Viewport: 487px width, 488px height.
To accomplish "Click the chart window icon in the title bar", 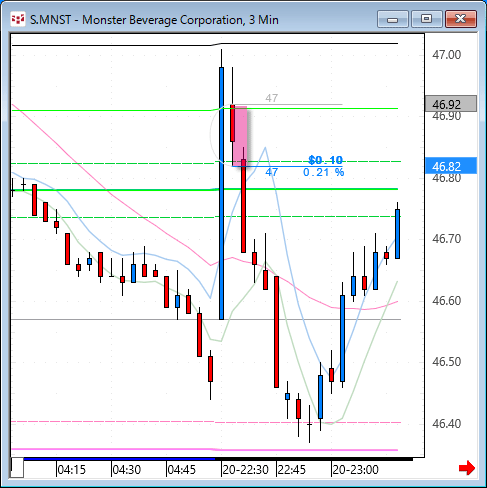I will [x=18, y=19].
